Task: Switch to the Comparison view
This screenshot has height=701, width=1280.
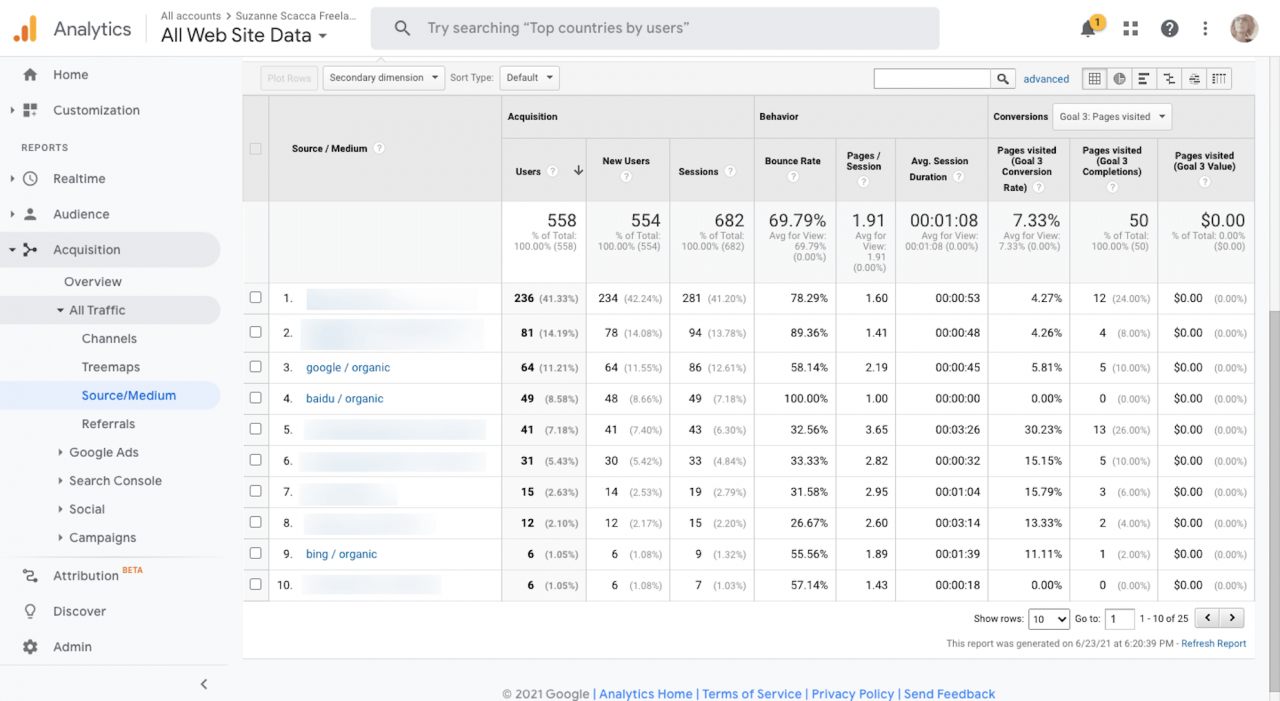Action: [1169, 78]
